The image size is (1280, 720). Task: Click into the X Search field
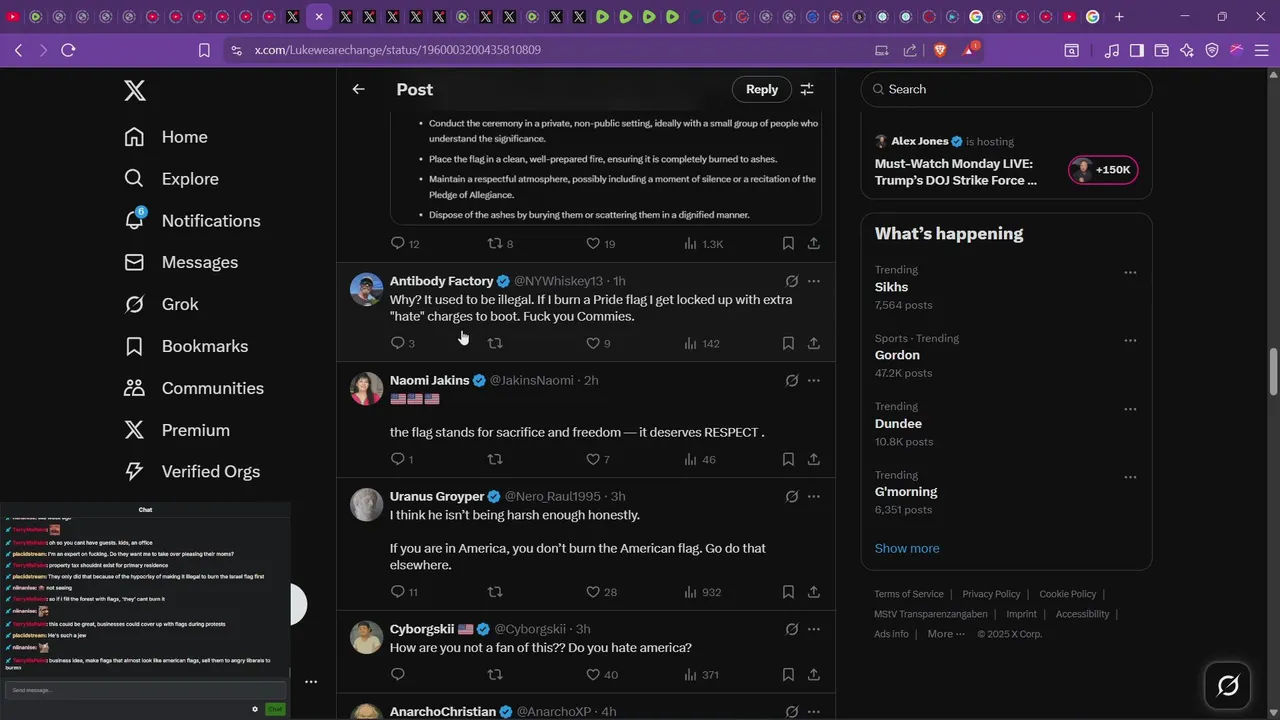pos(1006,89)
